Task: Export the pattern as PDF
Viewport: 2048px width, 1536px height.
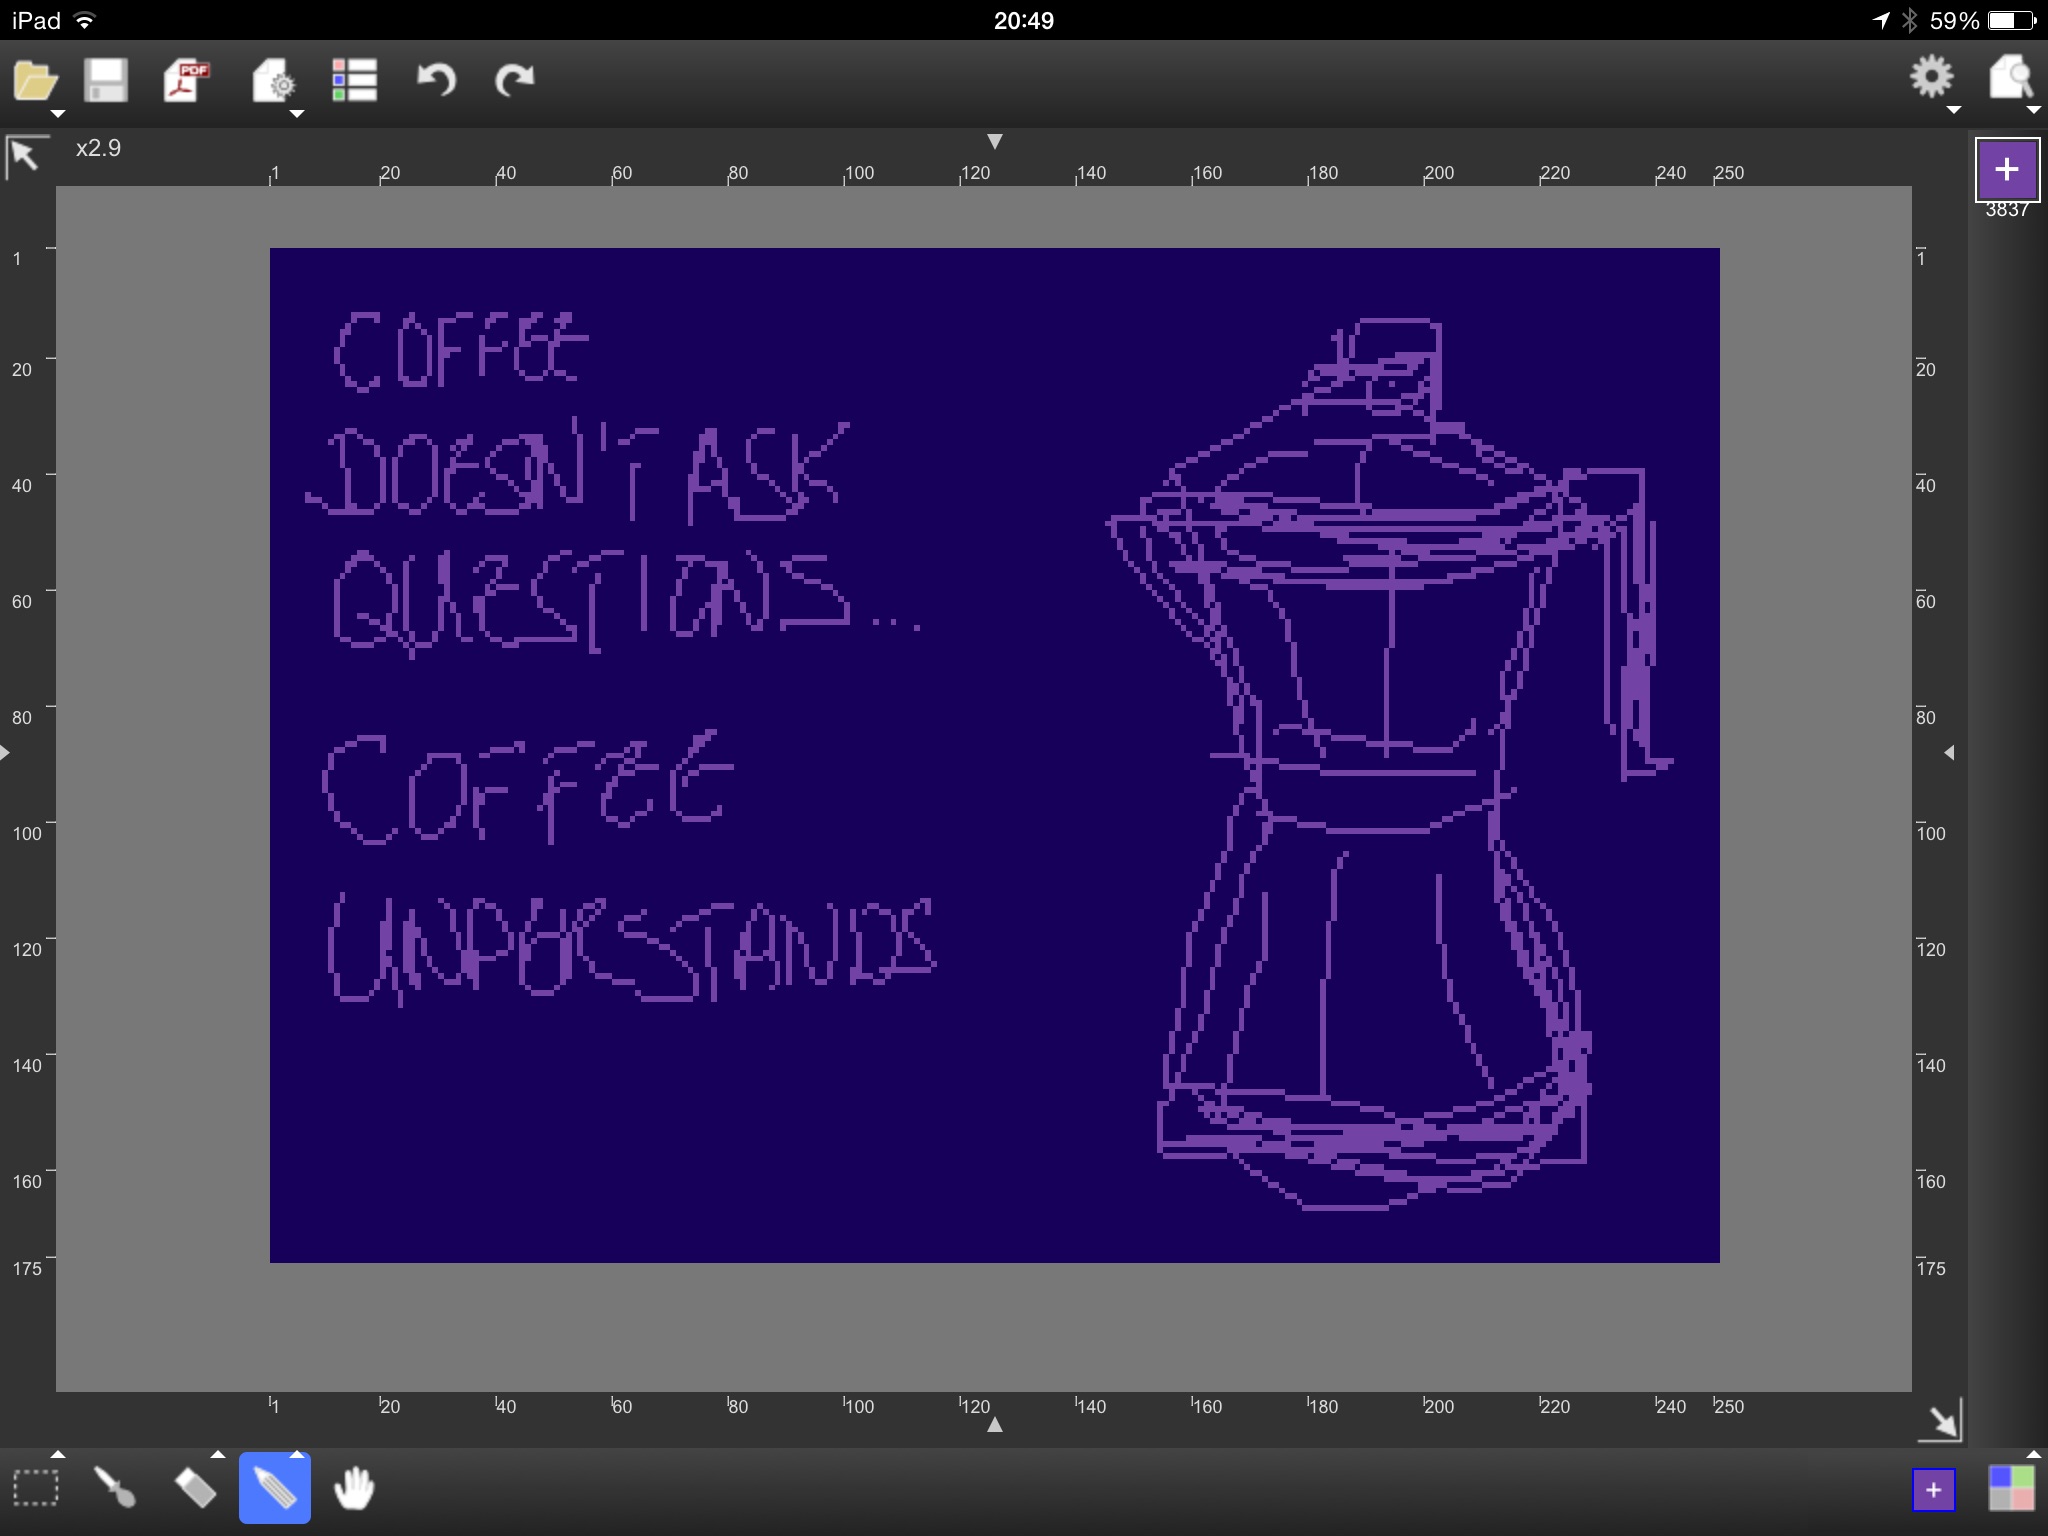Action: 186,81
